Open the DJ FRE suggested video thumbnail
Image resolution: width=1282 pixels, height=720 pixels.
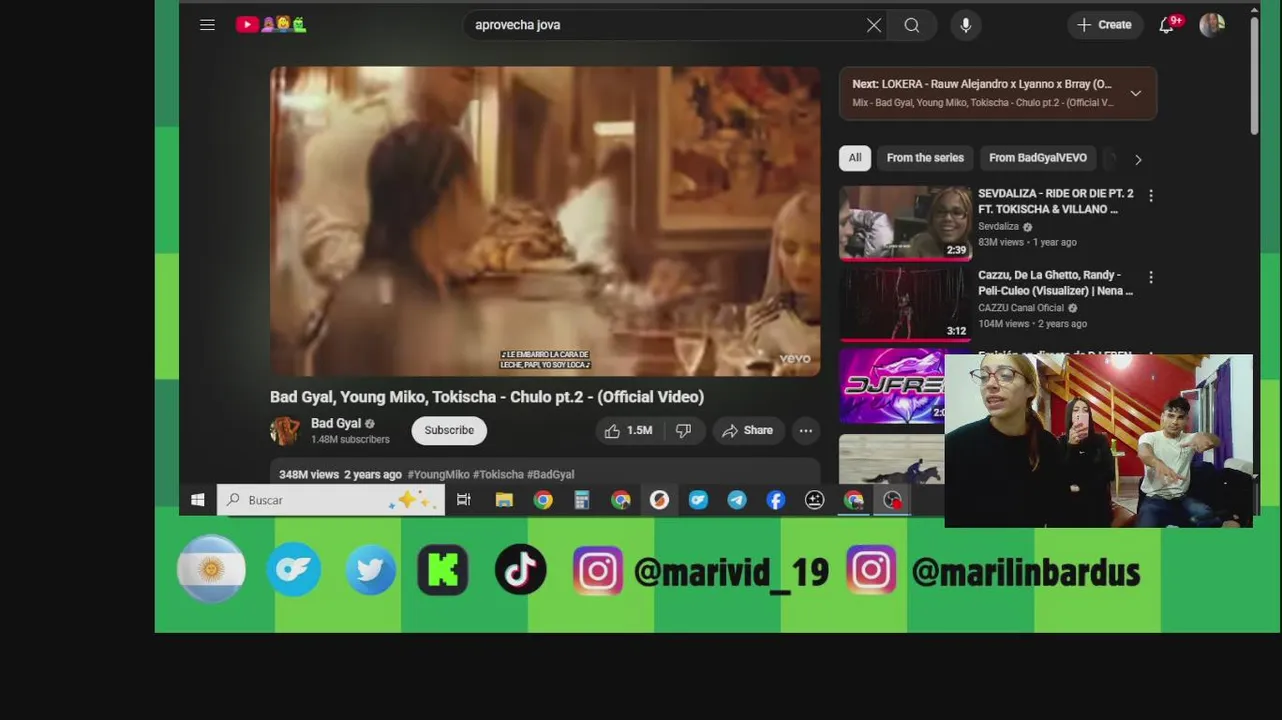[892, 386]
